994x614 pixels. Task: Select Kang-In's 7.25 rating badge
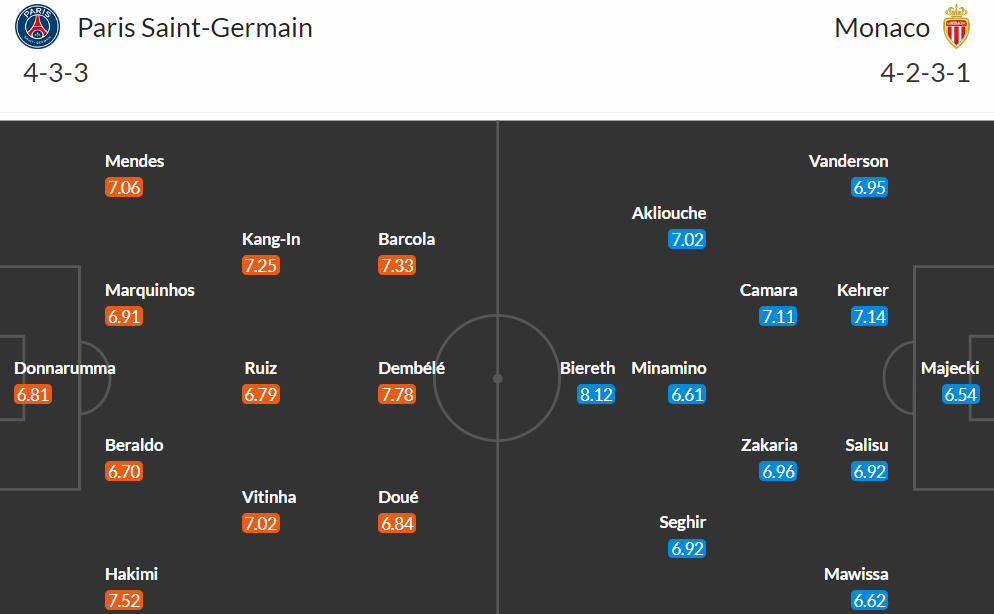261,265
